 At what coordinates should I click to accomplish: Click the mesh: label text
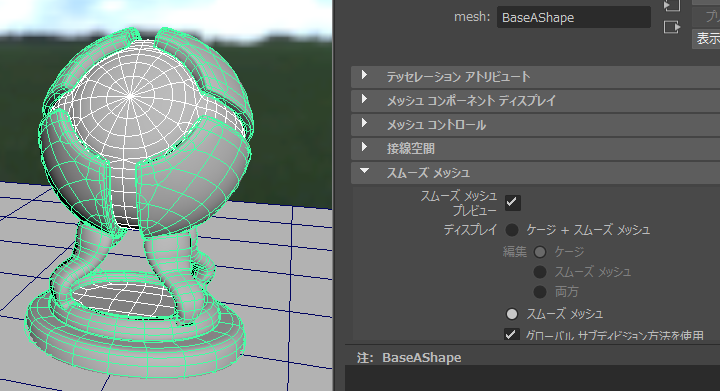[x=472, y=17]
